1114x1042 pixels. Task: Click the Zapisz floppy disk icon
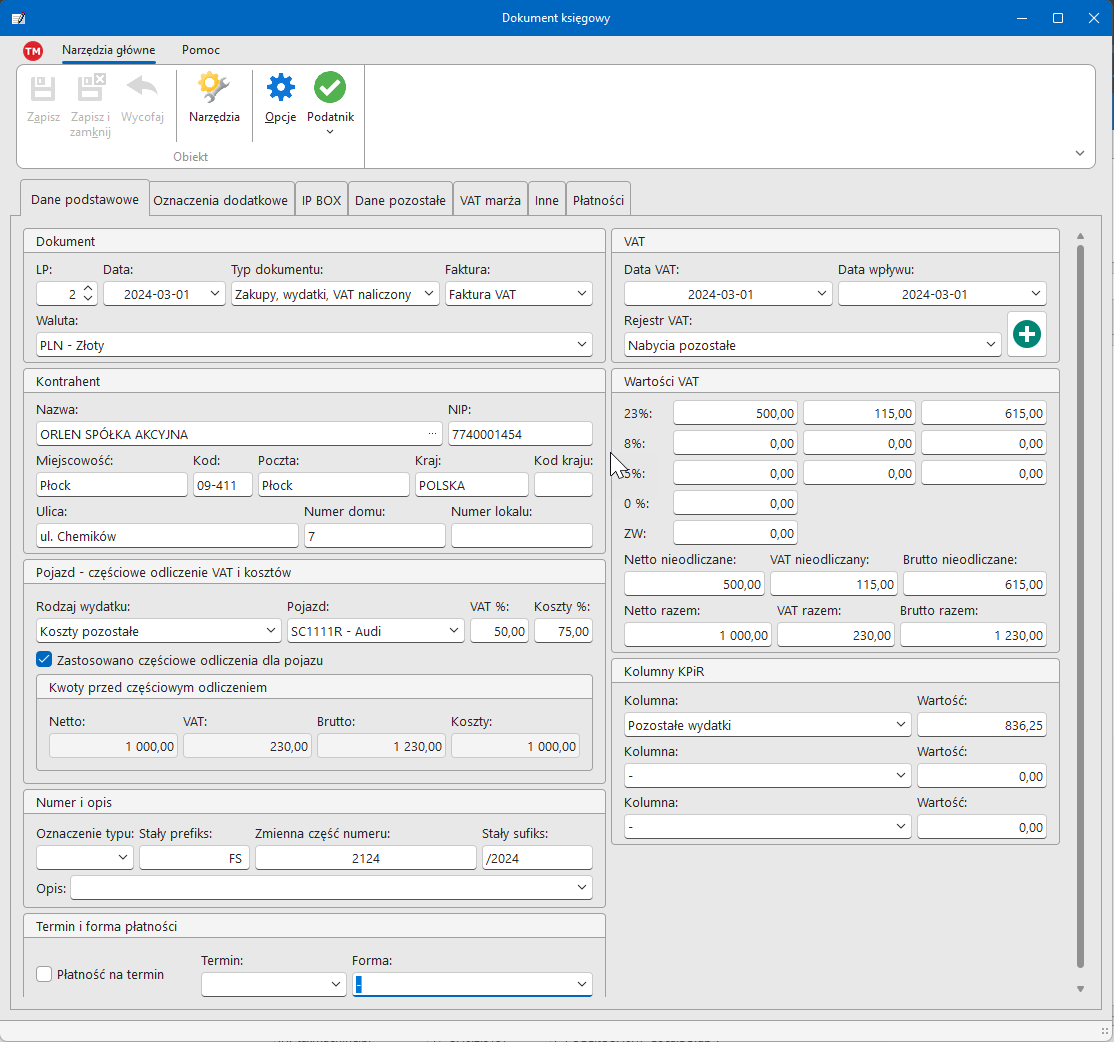tap(43, 89)
